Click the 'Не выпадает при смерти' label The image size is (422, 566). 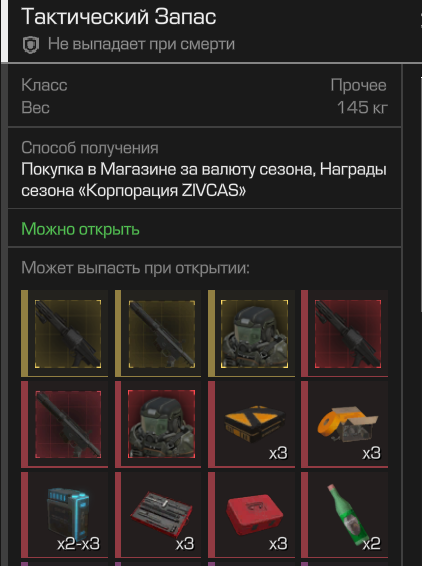click(141, 44)
